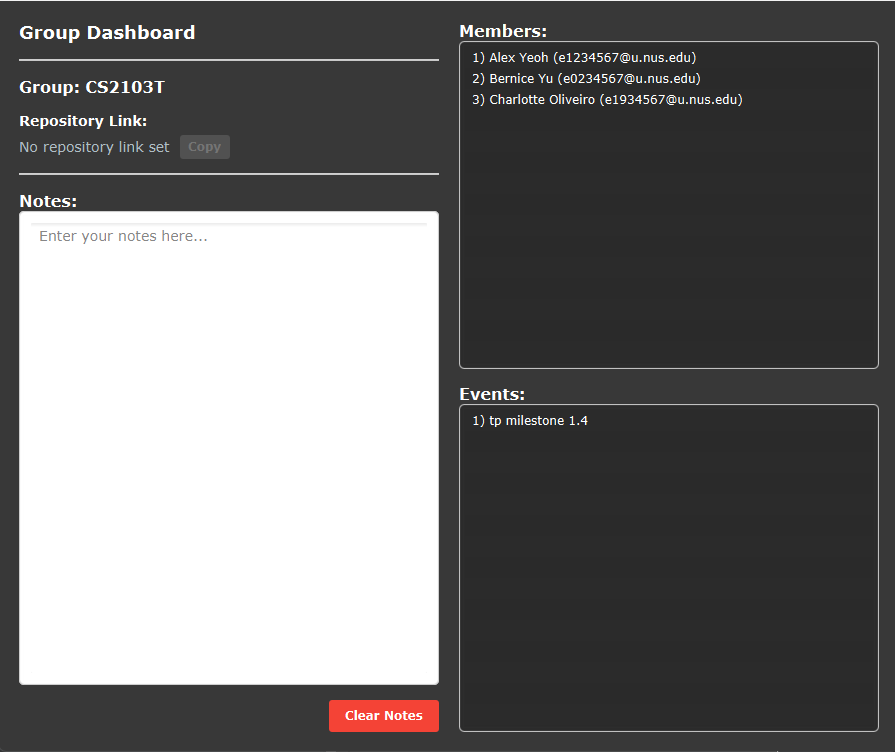Select Alex Yeoh in the members list

(583, 58)
